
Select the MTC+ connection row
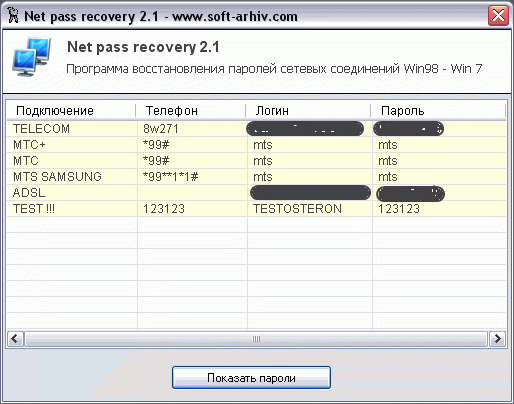pyautogui.click(x=256, y=145)
